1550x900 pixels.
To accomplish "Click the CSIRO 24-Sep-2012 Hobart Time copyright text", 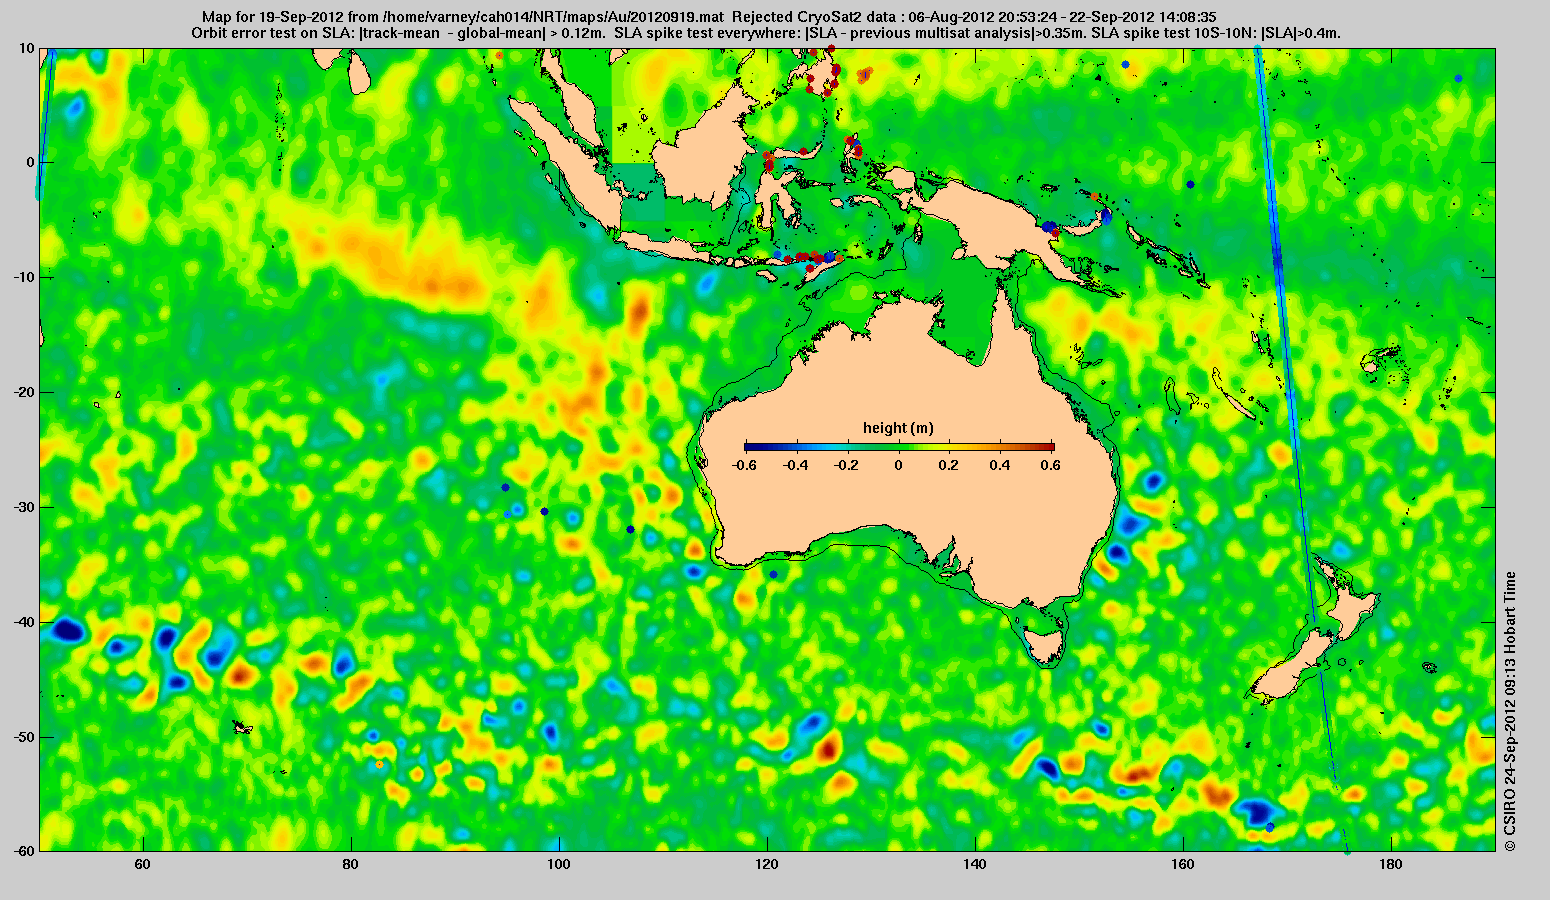I will [1510, 711].
